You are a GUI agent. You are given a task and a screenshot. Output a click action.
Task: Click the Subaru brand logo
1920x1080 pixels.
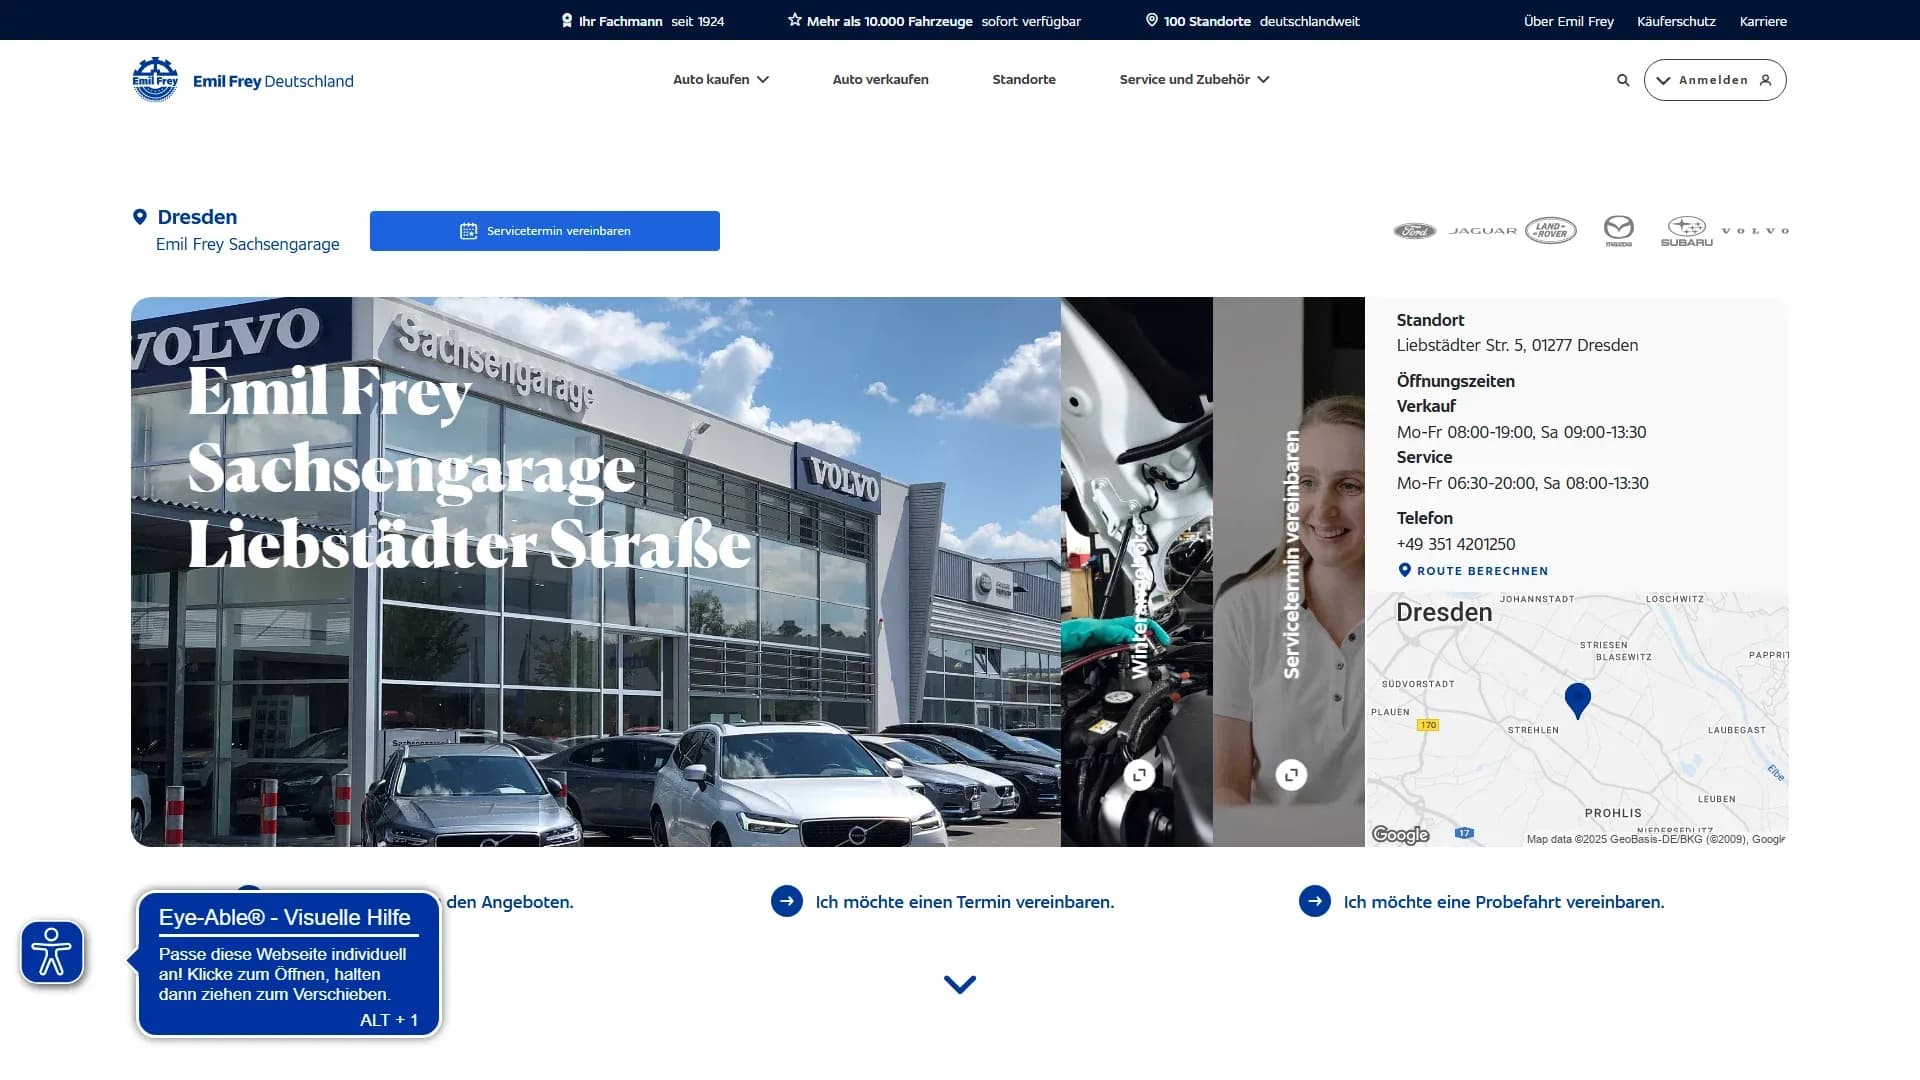coord(1686,231)
